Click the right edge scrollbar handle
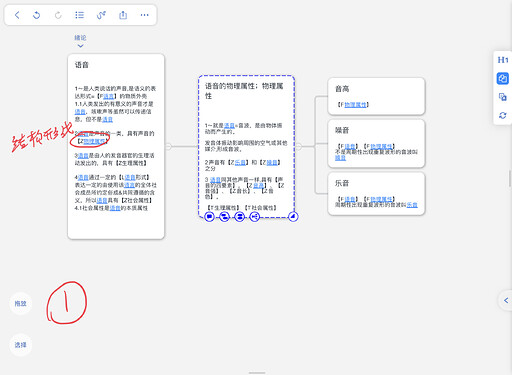 [510, 178]
